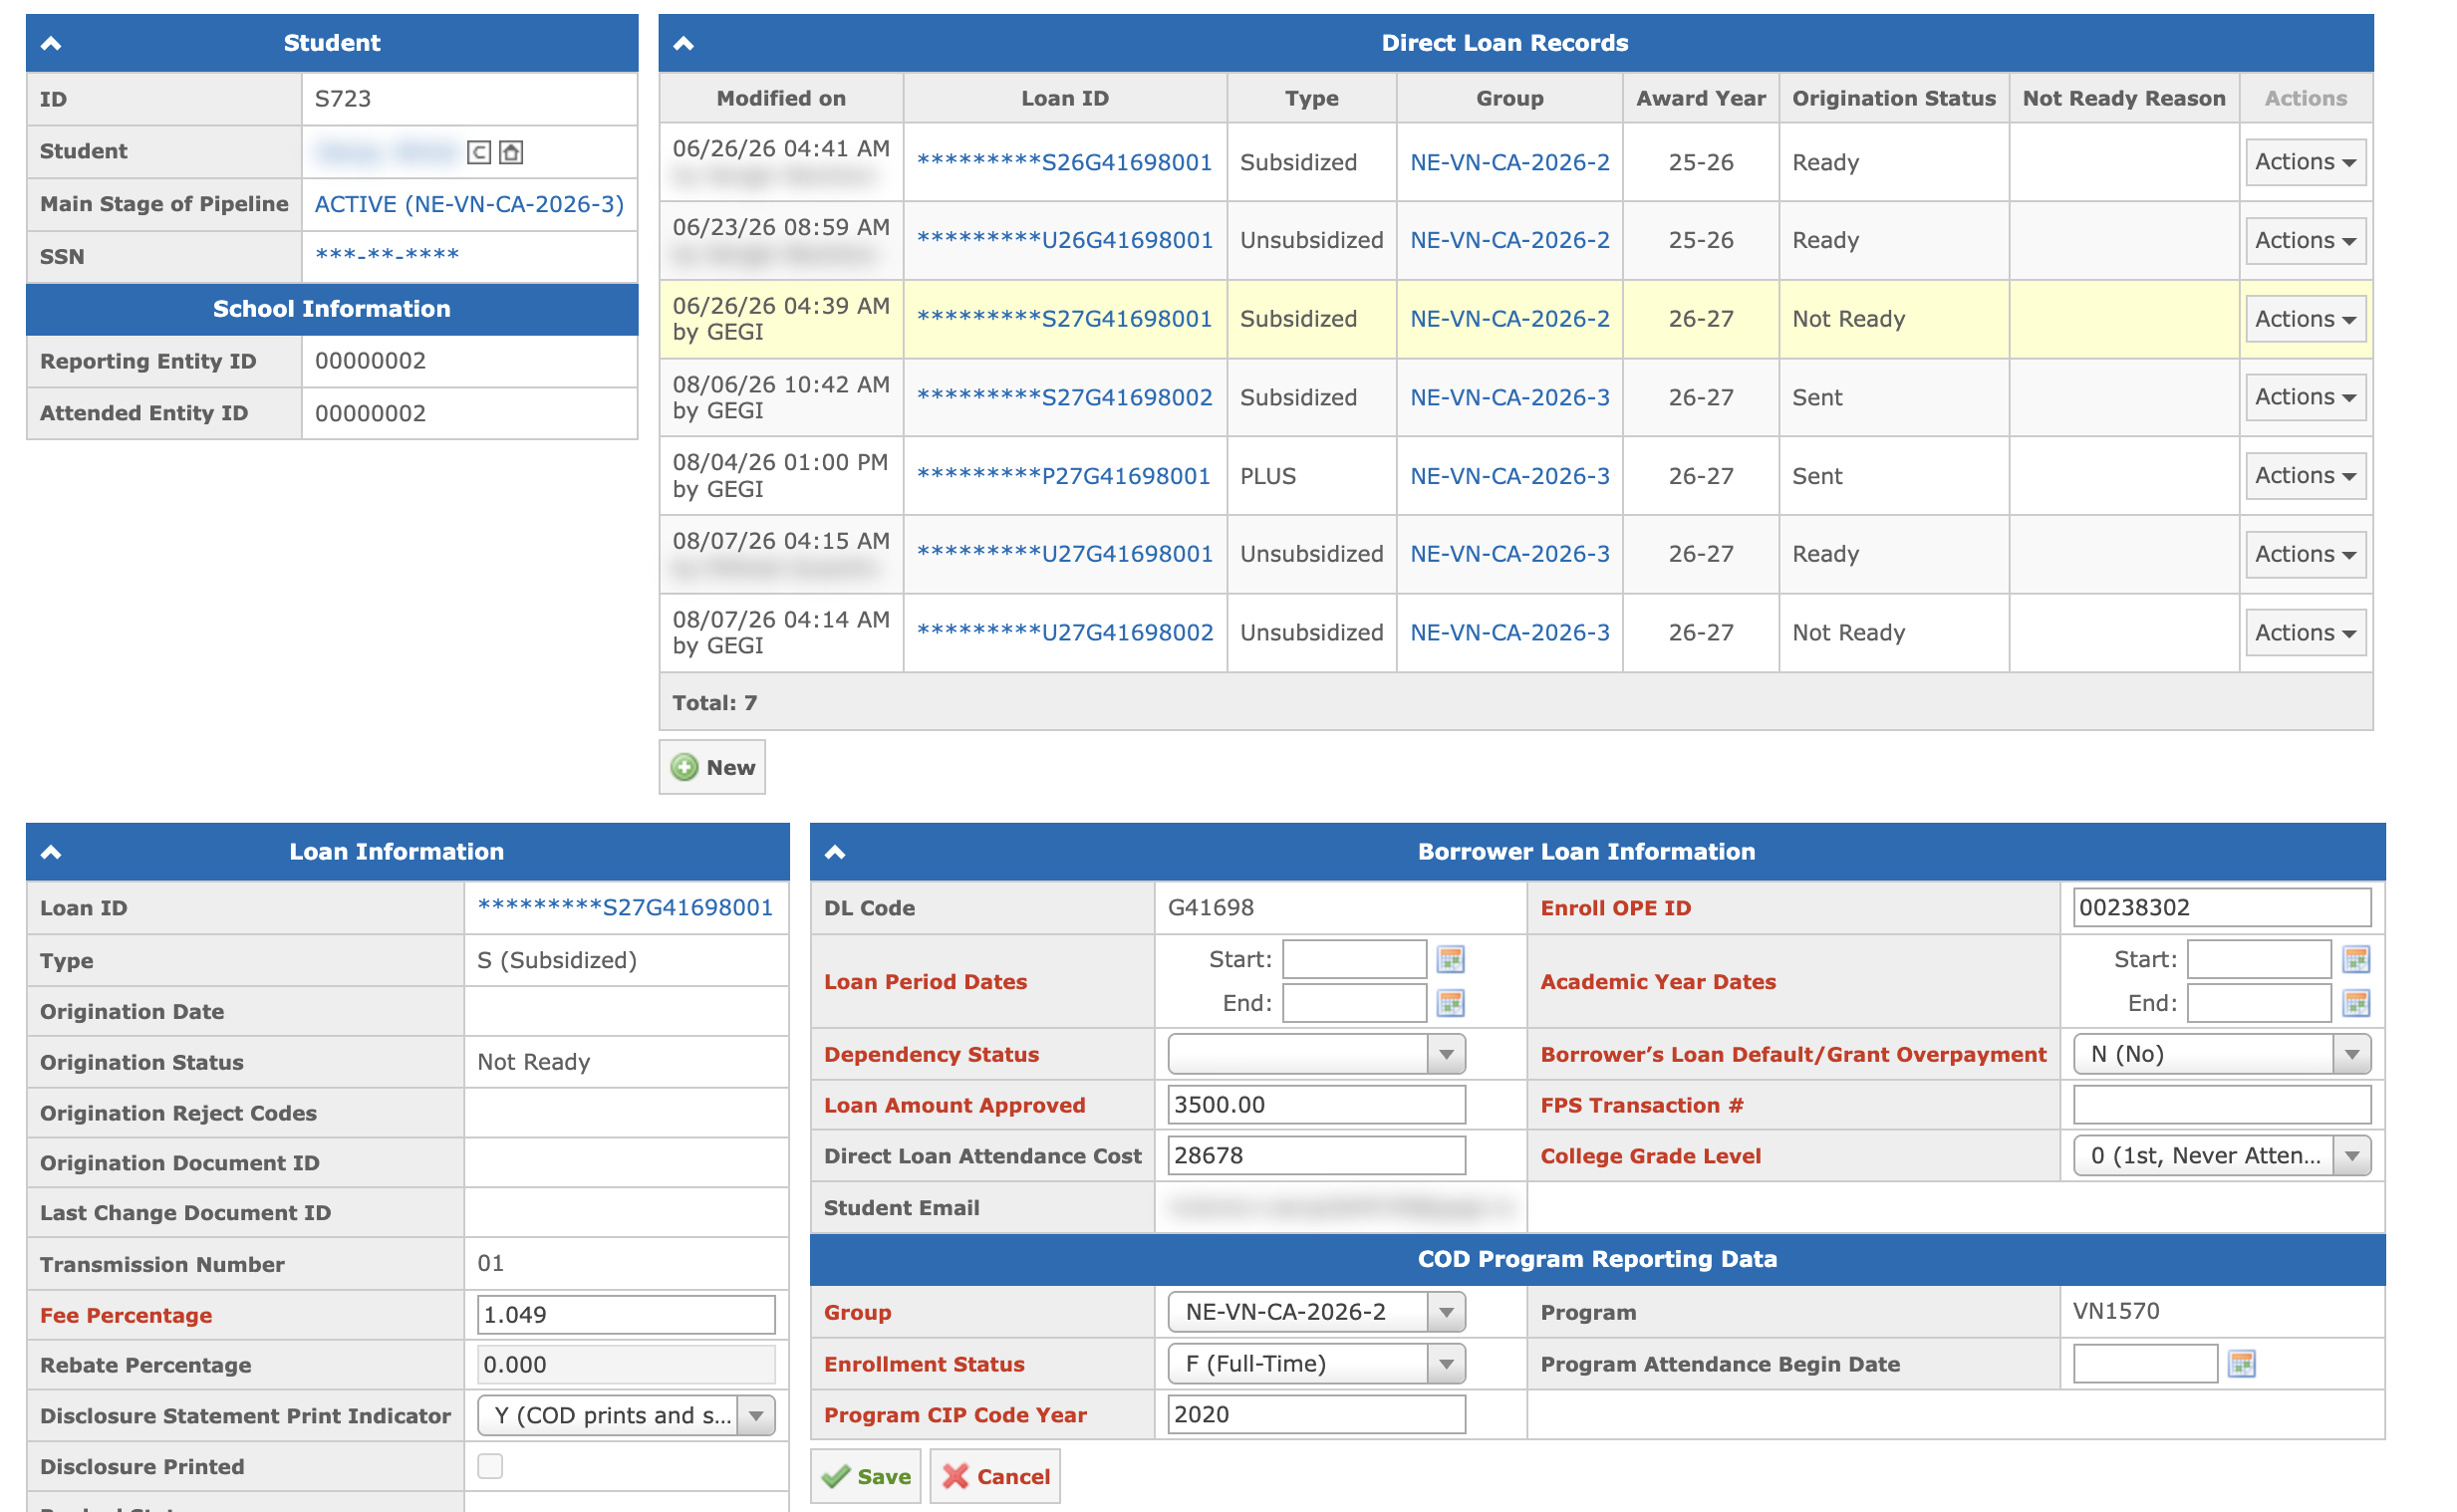Screen dimensions: 2457x1512
Task: Open calendar for Loan Period End date
Action: pos(1449,1003)
